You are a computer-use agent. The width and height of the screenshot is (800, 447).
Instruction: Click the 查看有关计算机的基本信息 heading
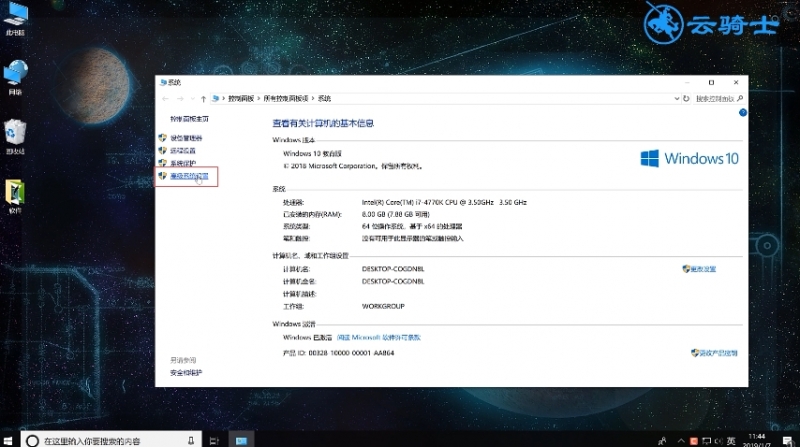coord(323,123)
